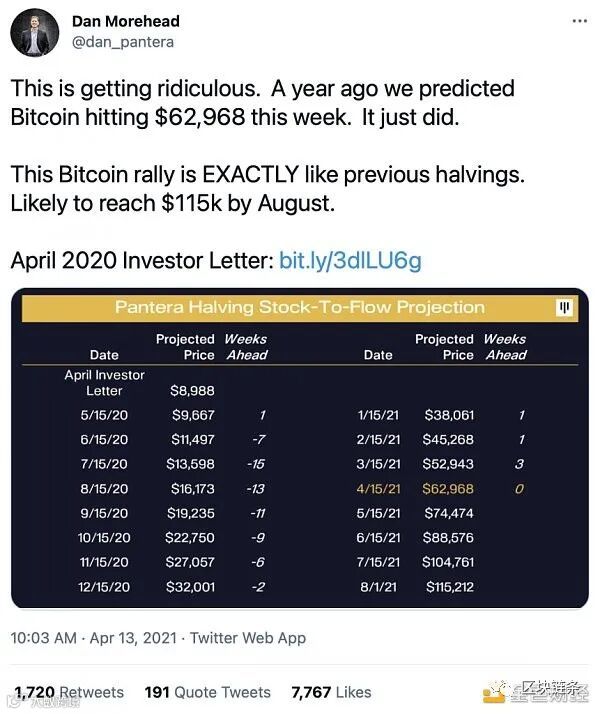600x714 pixels.
Task: Click the Pantera Halving Stock-To-Flow Projection title
Action: tap(300, 307)
